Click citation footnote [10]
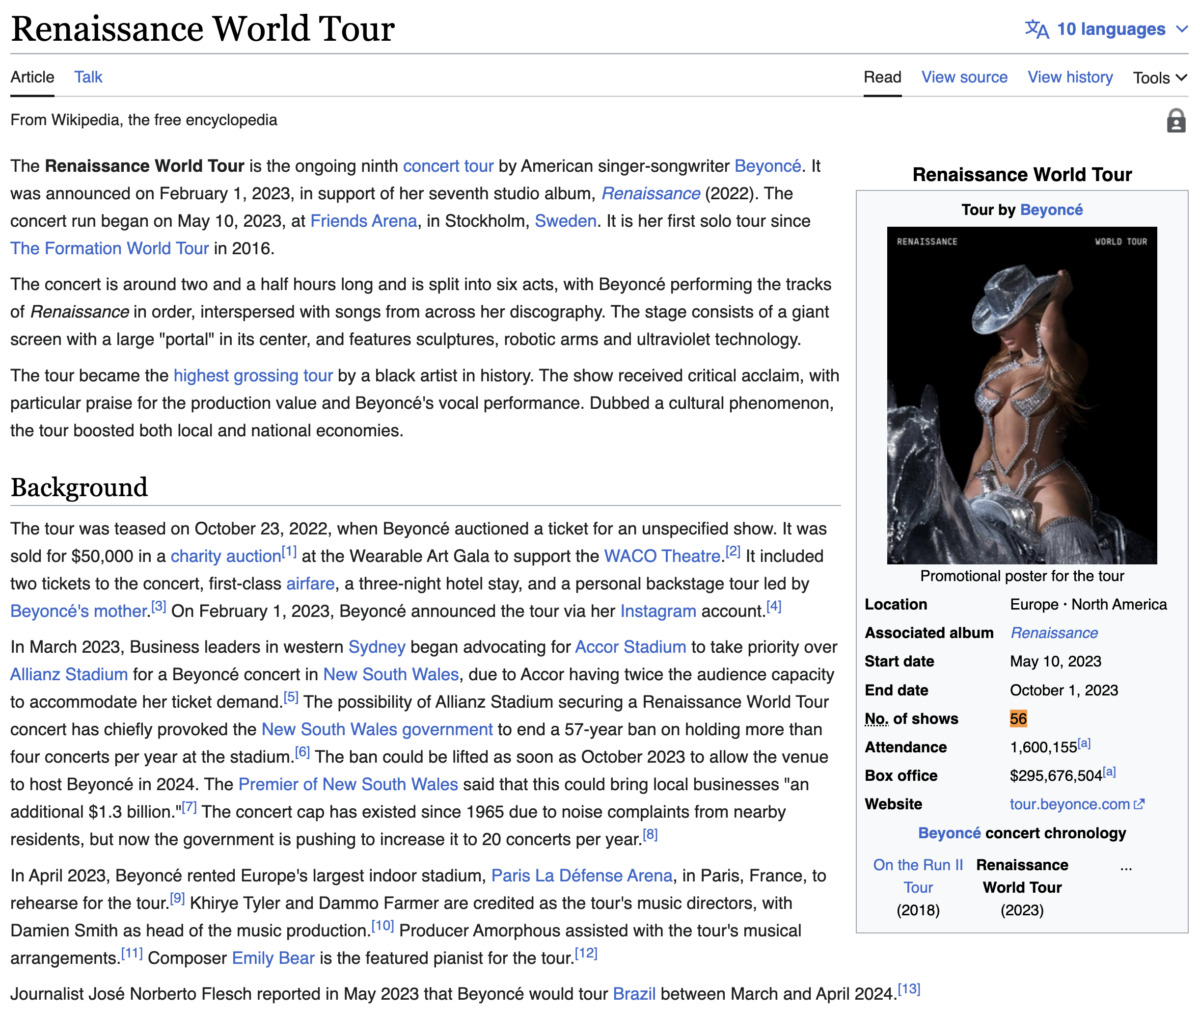 pos(382,925)
